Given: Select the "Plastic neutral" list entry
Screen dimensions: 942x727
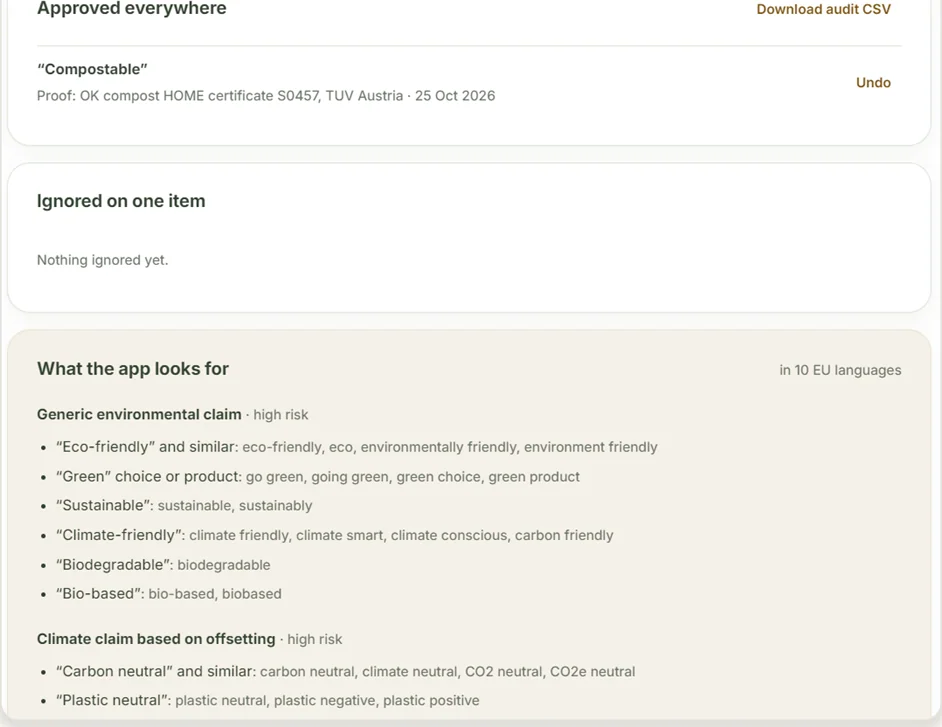Looking at the screenshot, I should point(267,701).
